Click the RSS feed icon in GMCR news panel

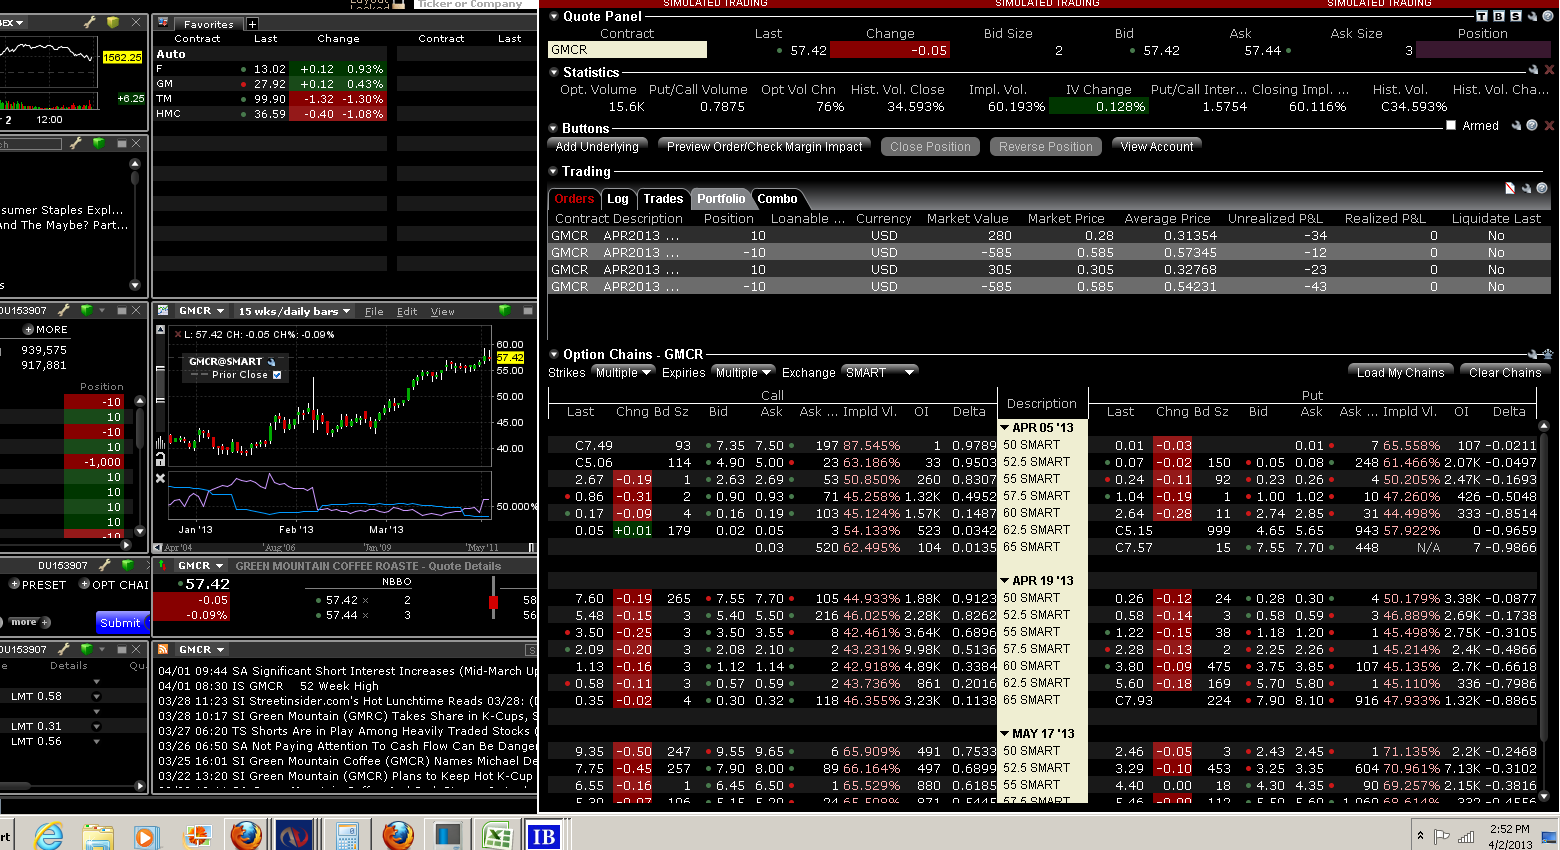coord(163,650)
